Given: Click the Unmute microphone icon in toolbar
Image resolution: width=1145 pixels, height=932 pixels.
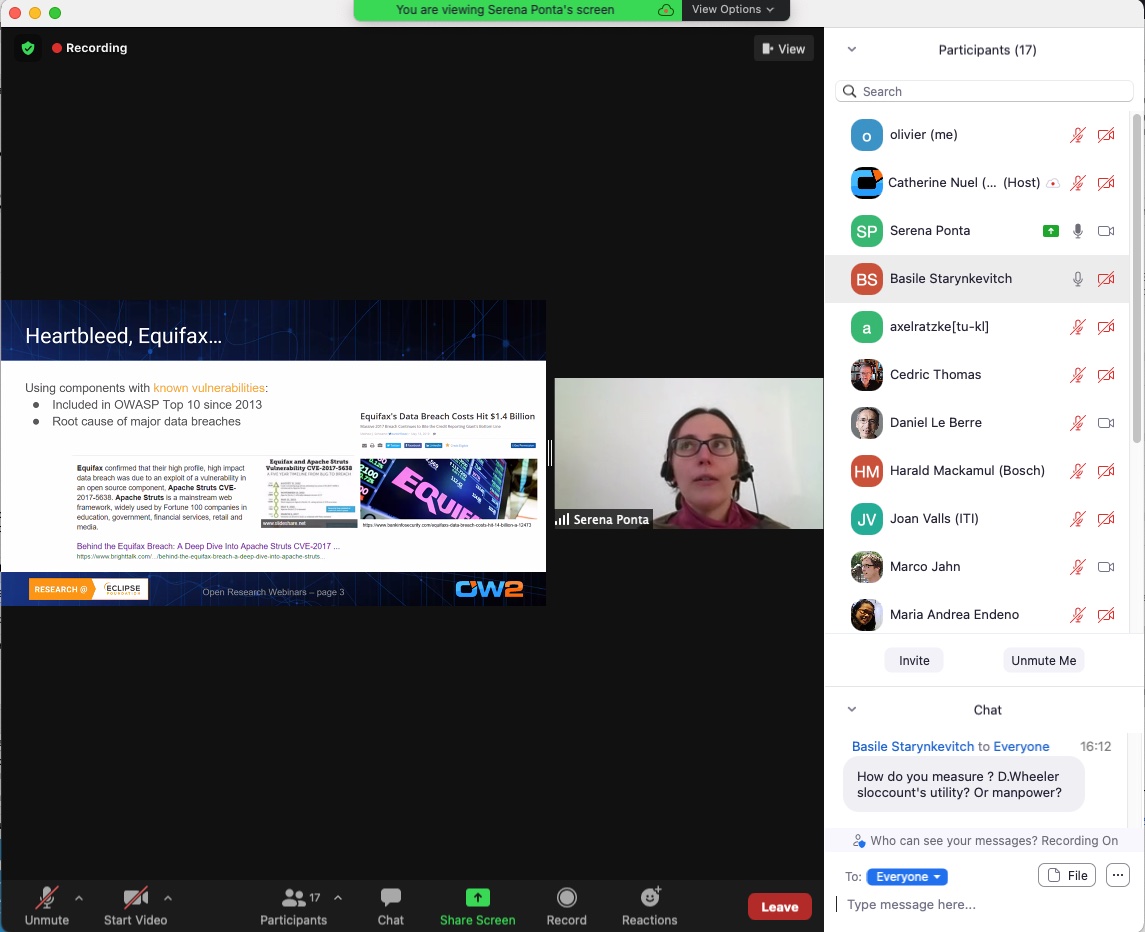Looking at the screenshot, I should 47,897.
